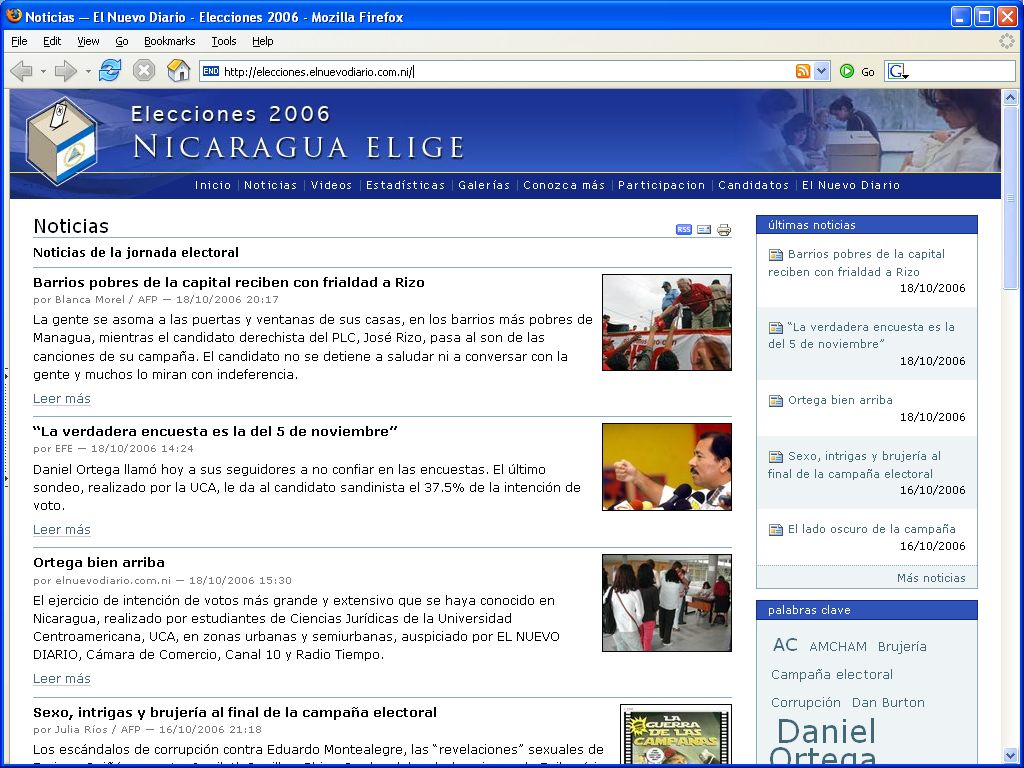Screen dimensions: 1024x768
Task: Open 'La Guerra de las Campañas' poster thumbnail
Action: tap(675, 734)
